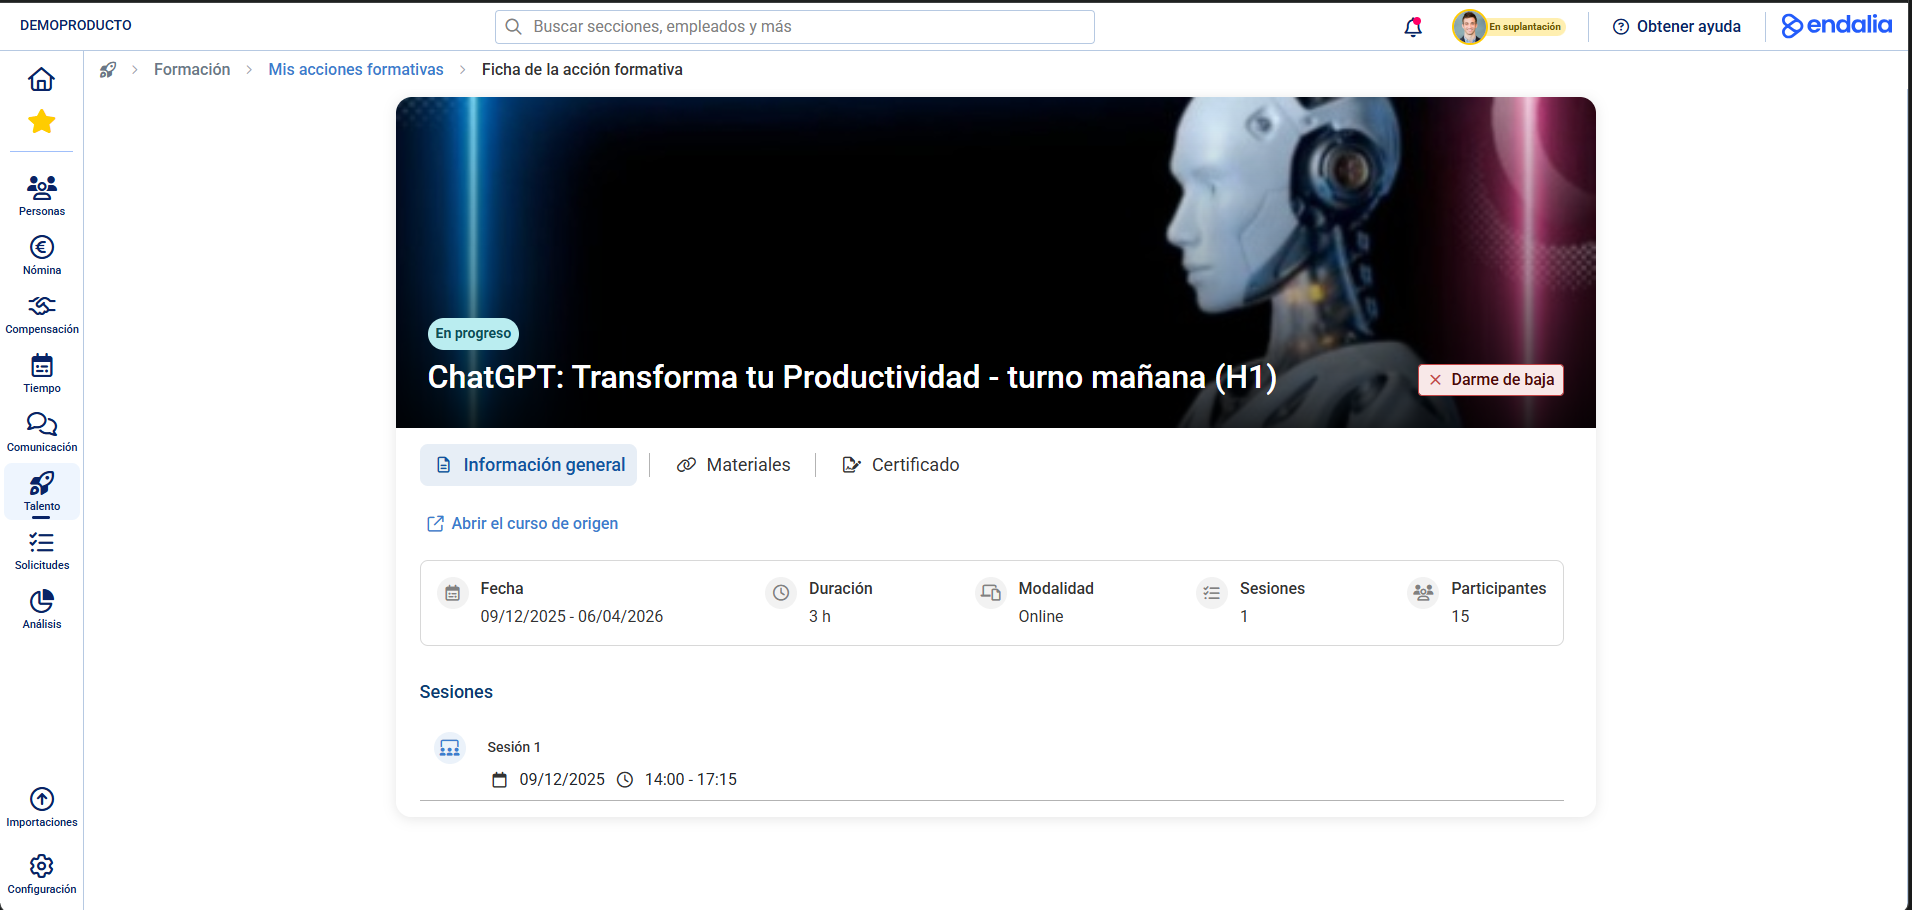The image size is (1912, 910).
Task: Click the session time clock icon
Action: 625,780
